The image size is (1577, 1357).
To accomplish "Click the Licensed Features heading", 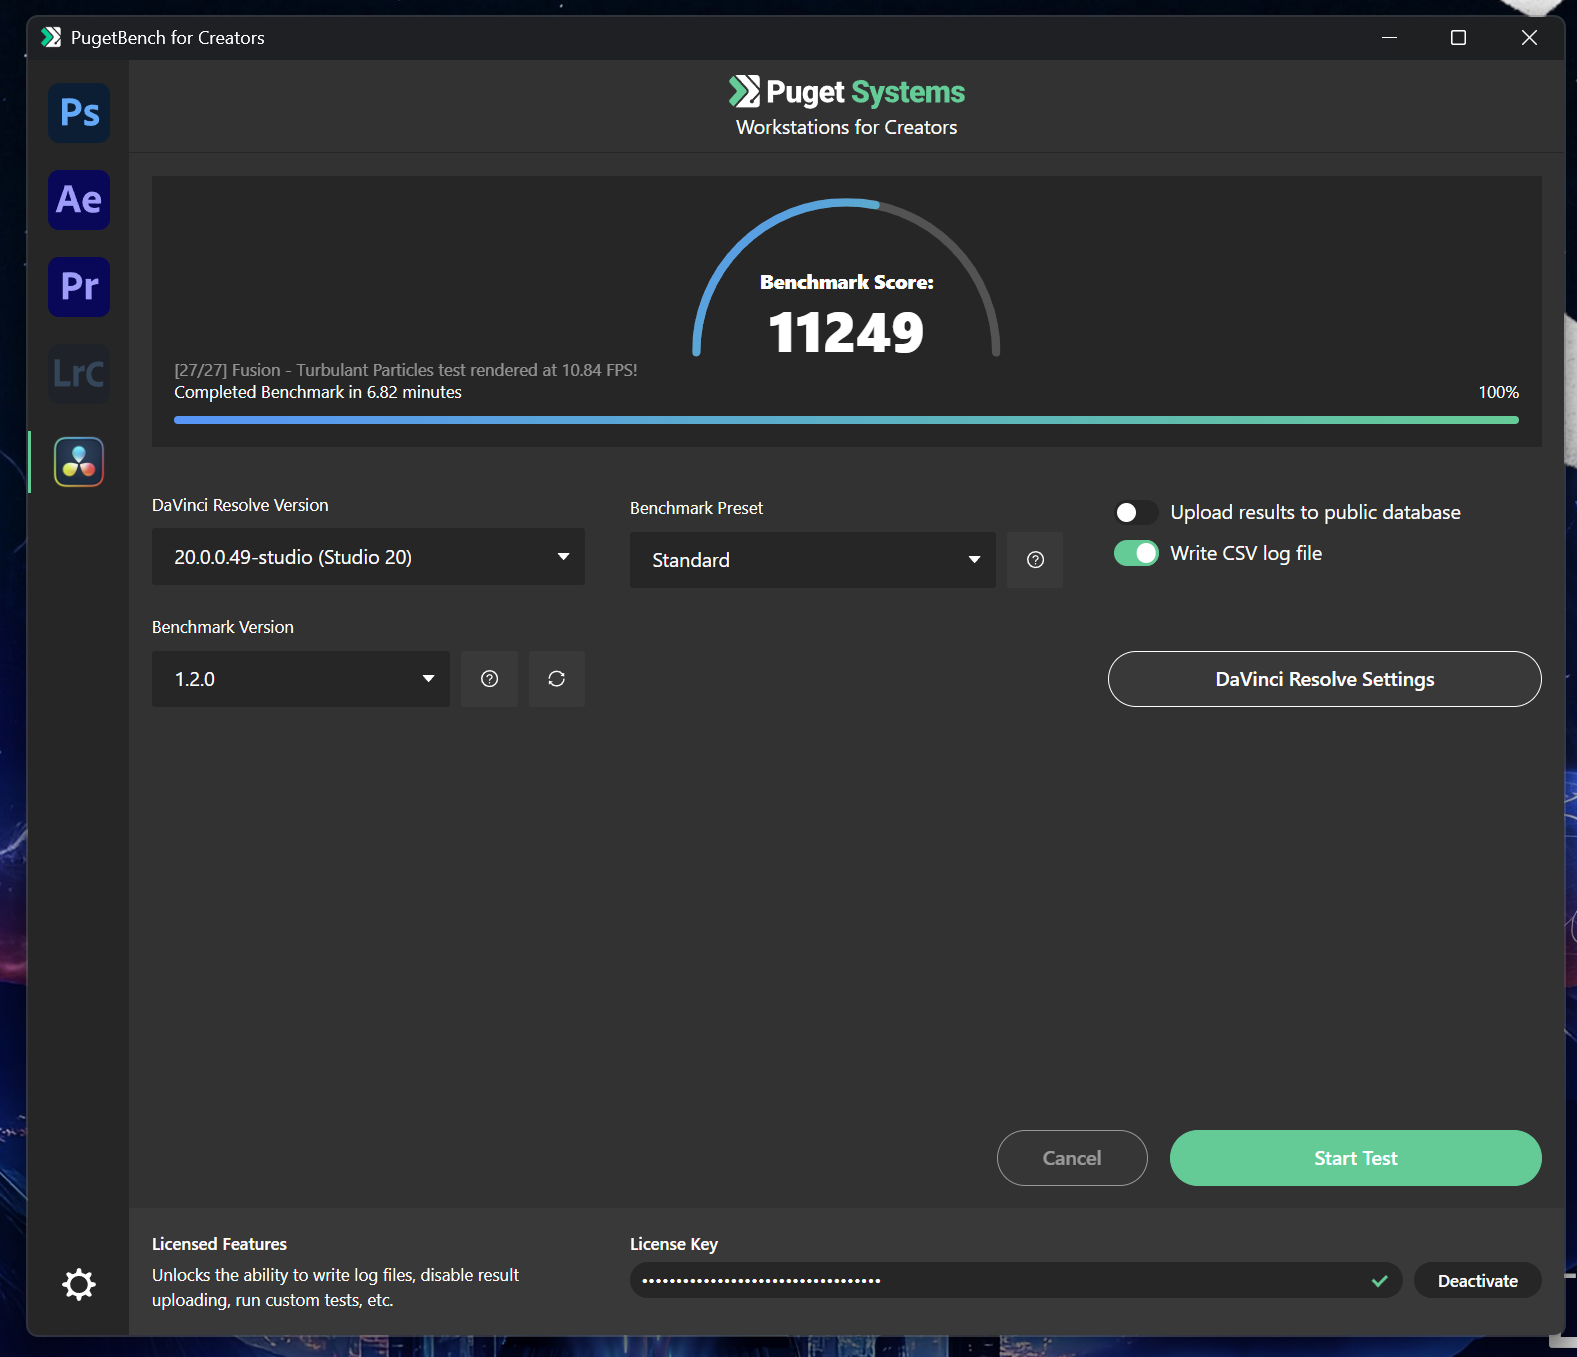I will (219, 1244).
